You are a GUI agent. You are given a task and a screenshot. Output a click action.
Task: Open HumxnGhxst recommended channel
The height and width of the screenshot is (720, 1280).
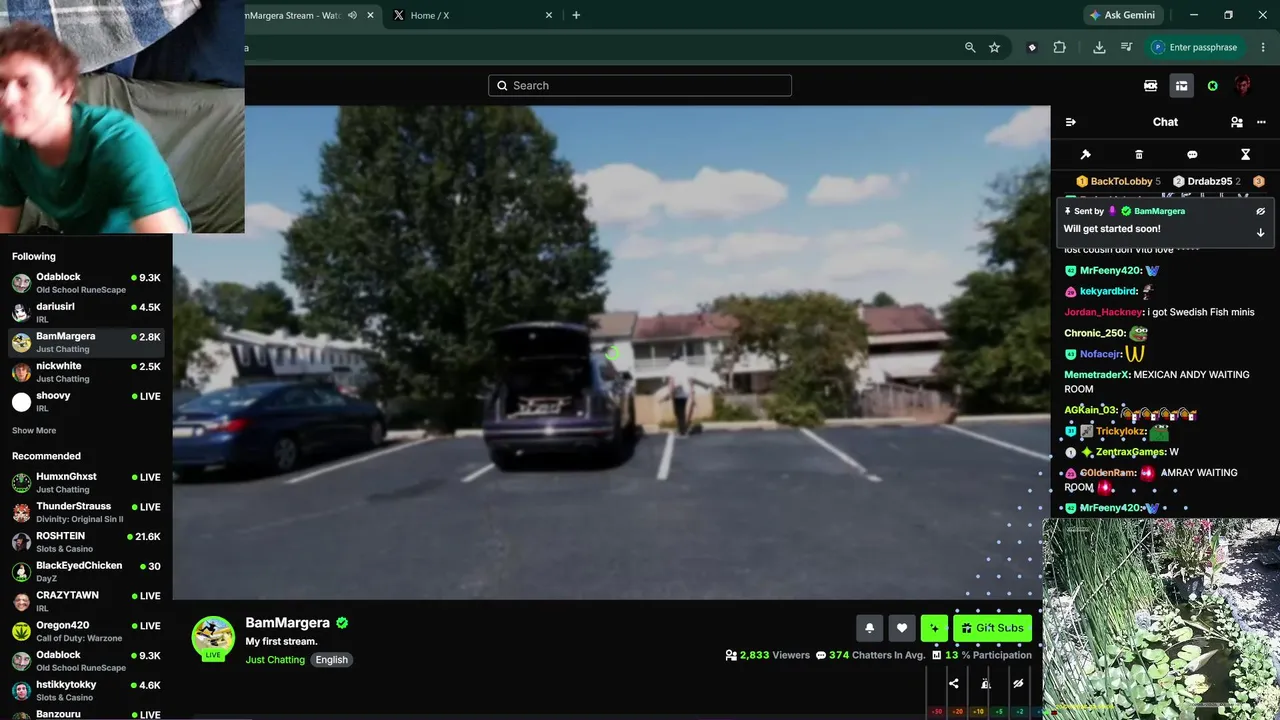(x=86, y=483)
